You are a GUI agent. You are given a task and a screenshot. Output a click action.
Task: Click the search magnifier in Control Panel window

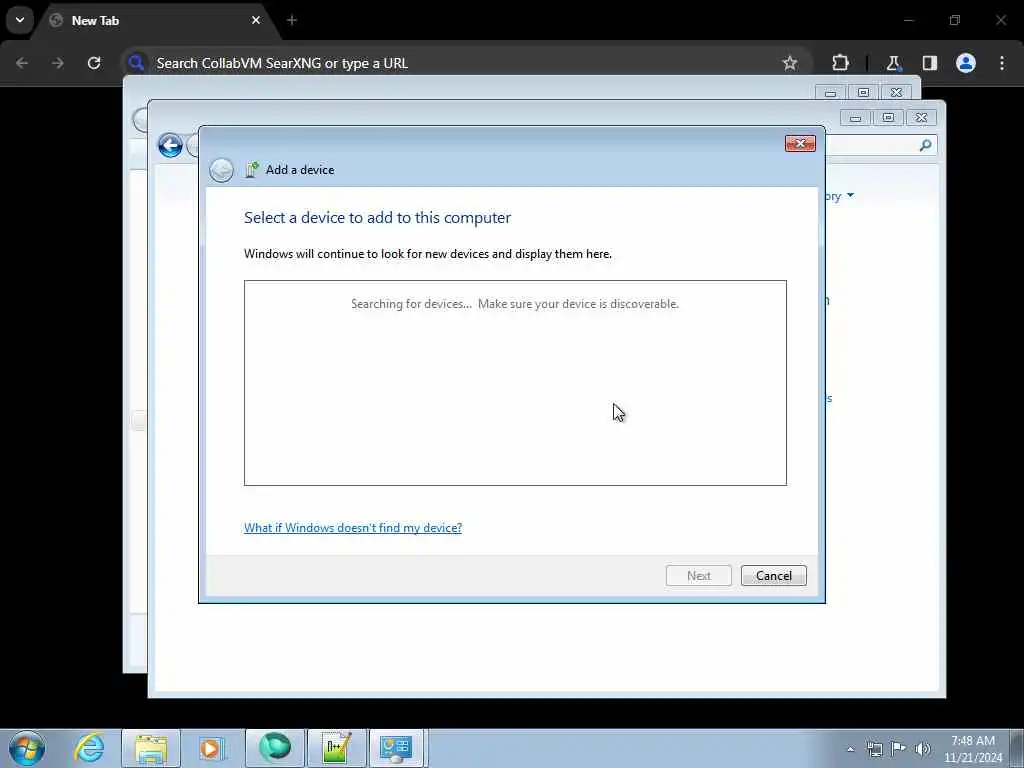pos(925,145)
